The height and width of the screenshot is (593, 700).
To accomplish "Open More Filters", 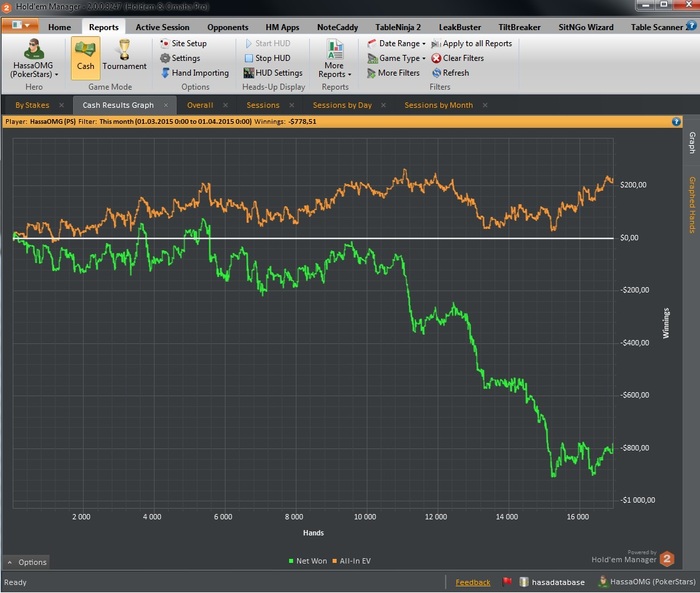I will tap(393, 73).
